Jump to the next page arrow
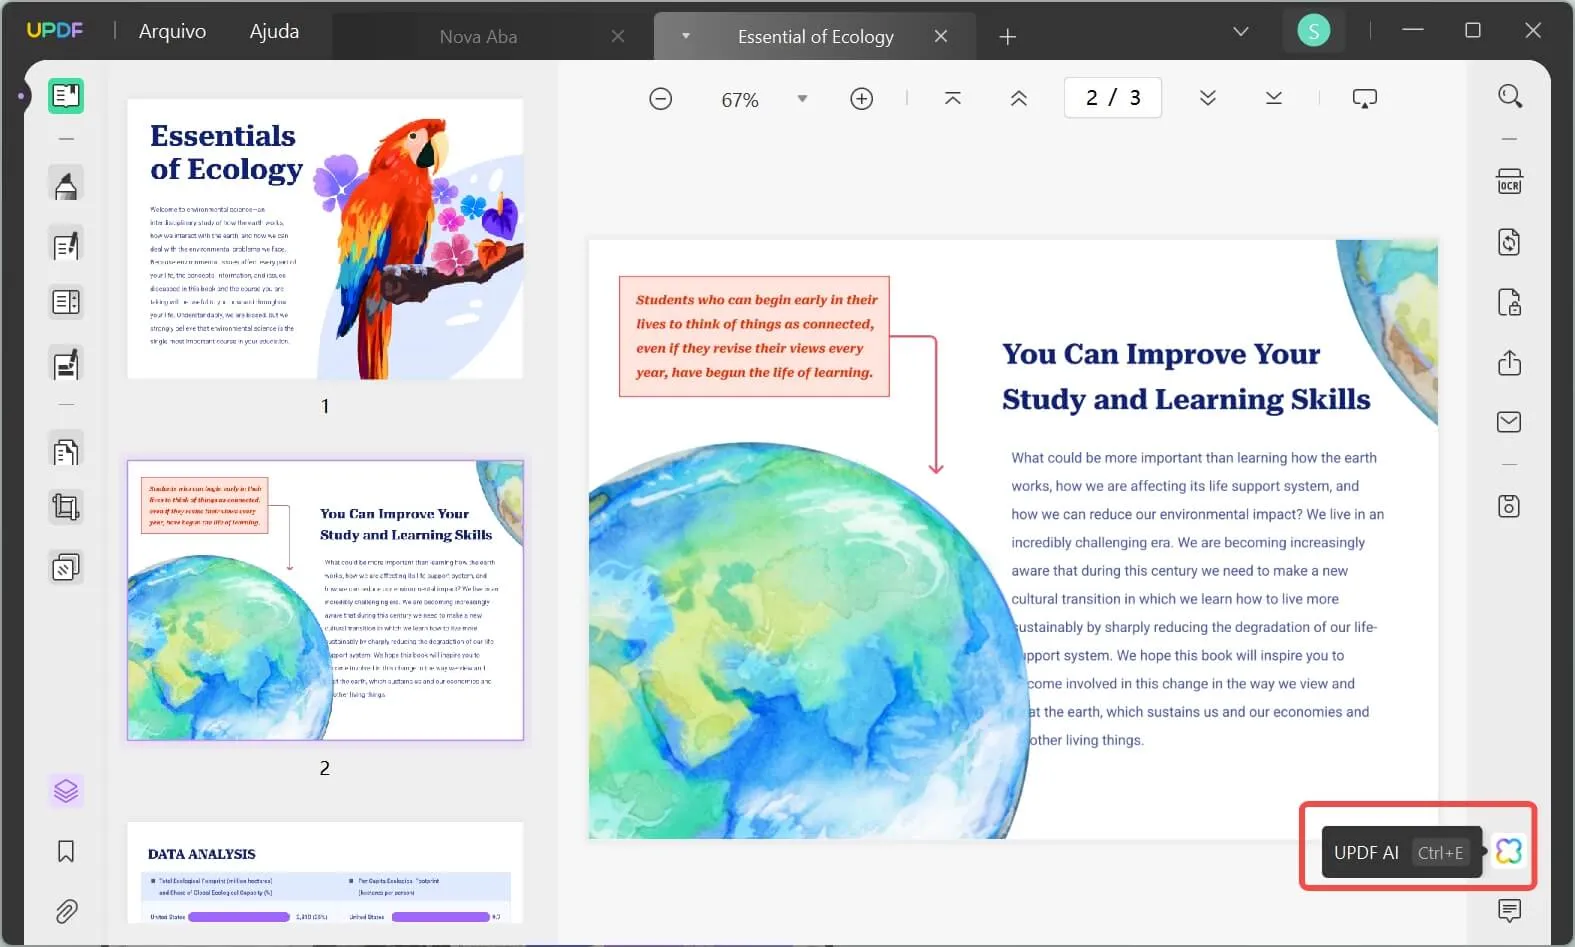The height and width of the screenshot is (947, 1575). coord(1207,98)
